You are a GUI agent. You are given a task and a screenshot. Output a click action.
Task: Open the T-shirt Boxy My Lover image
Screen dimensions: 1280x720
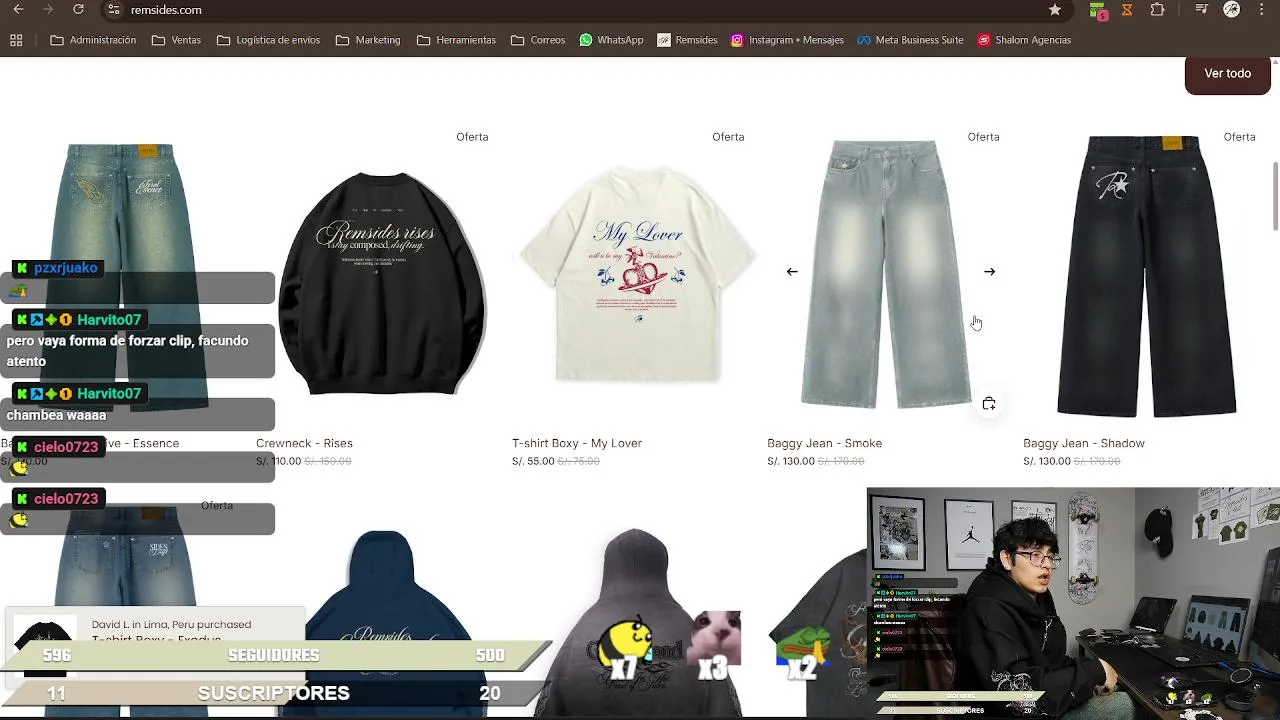[638, 275]
